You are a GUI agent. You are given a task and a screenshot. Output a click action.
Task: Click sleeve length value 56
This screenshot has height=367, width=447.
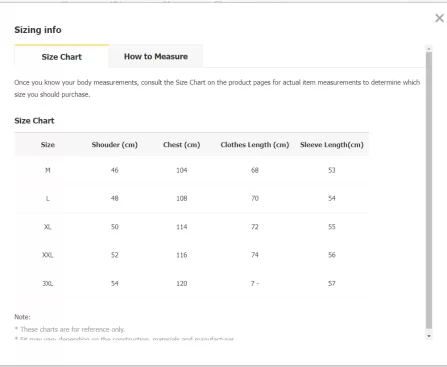tap(332, 255)
